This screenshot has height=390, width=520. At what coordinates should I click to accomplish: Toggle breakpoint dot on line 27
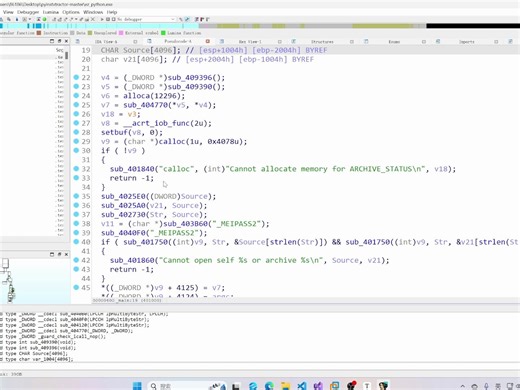(76, 123)
